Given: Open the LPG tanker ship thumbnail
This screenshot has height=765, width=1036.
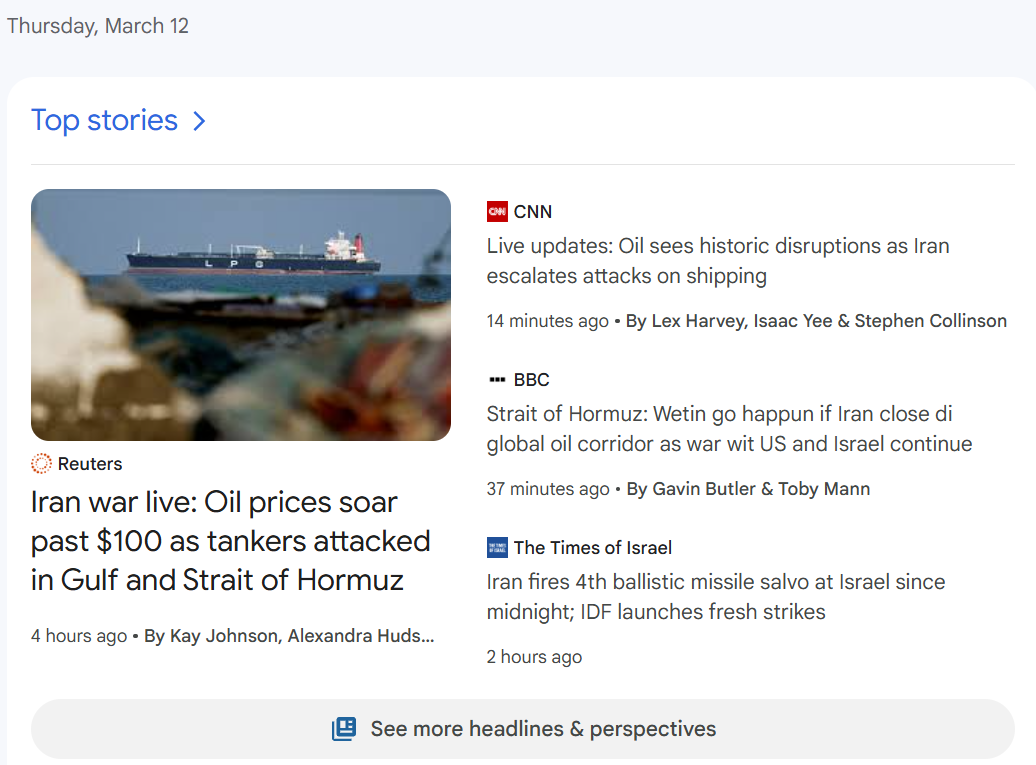Looking at the screenshot, I should tap(241, 315).
